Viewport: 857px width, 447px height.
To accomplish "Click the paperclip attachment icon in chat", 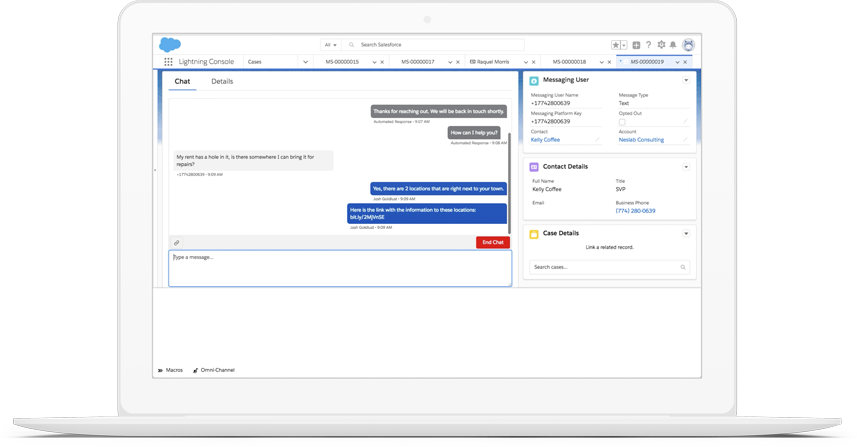I will [177, 243].
